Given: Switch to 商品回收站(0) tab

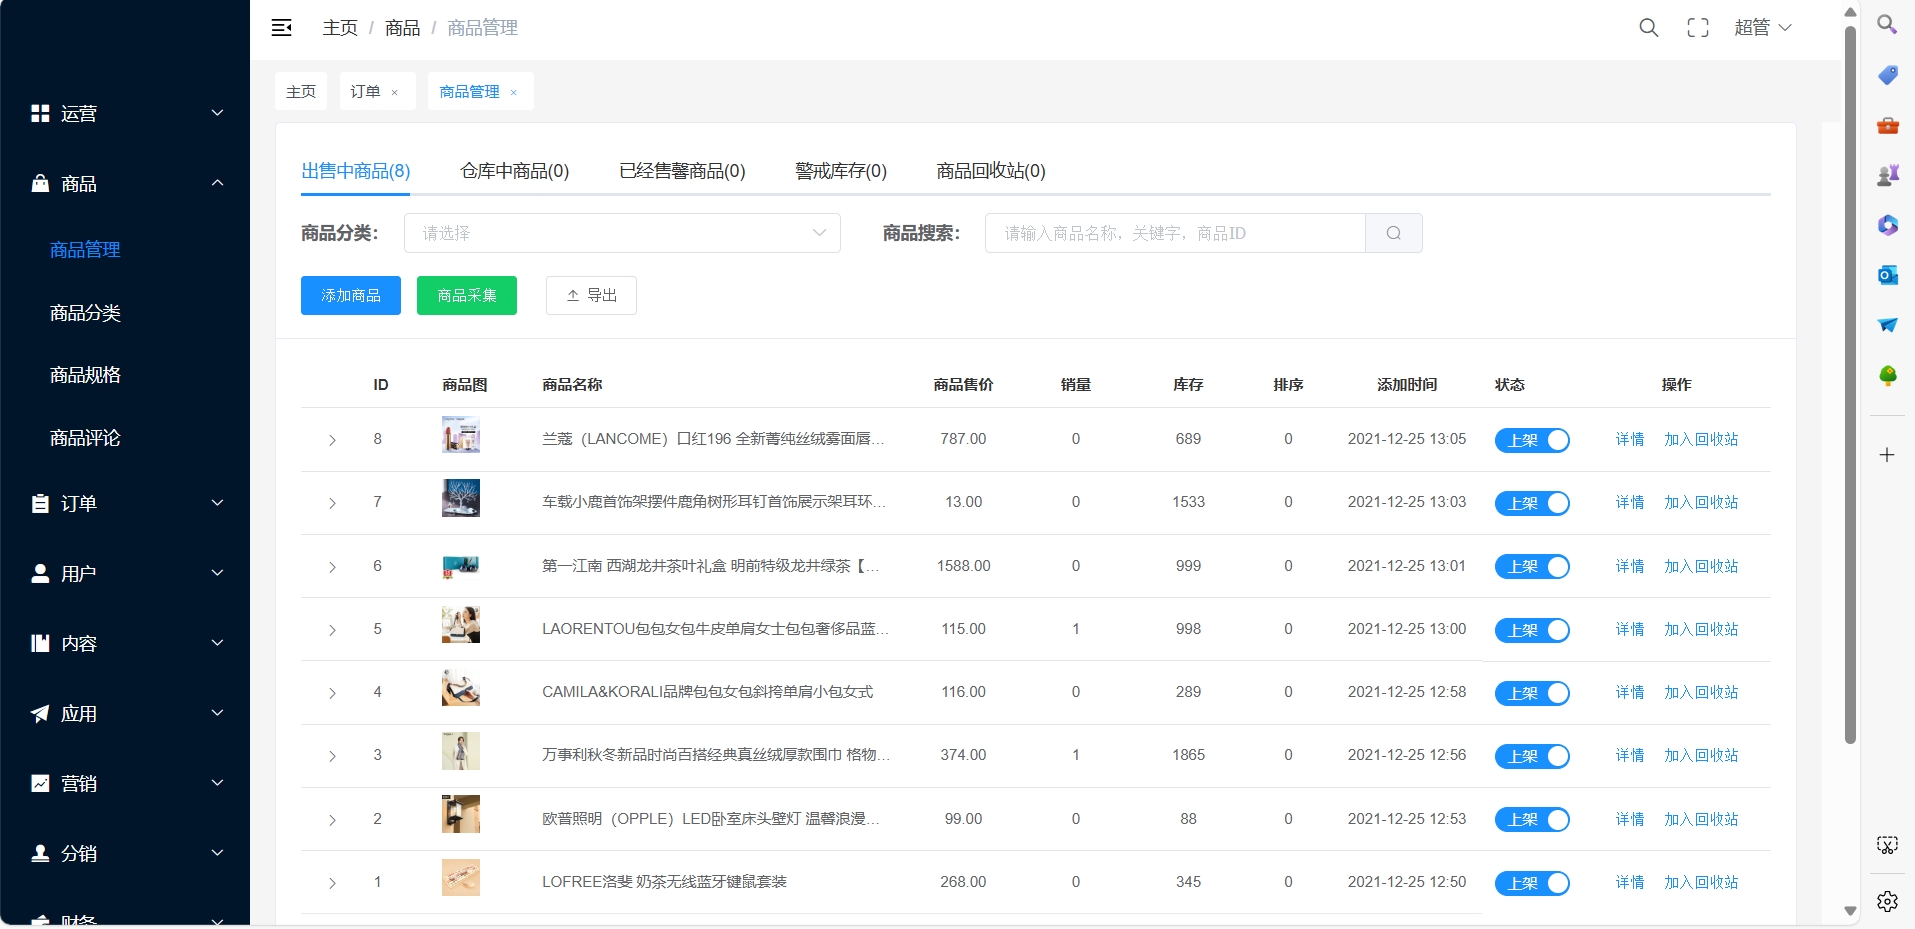Looking at the screenshot, I should coord(991,171).
